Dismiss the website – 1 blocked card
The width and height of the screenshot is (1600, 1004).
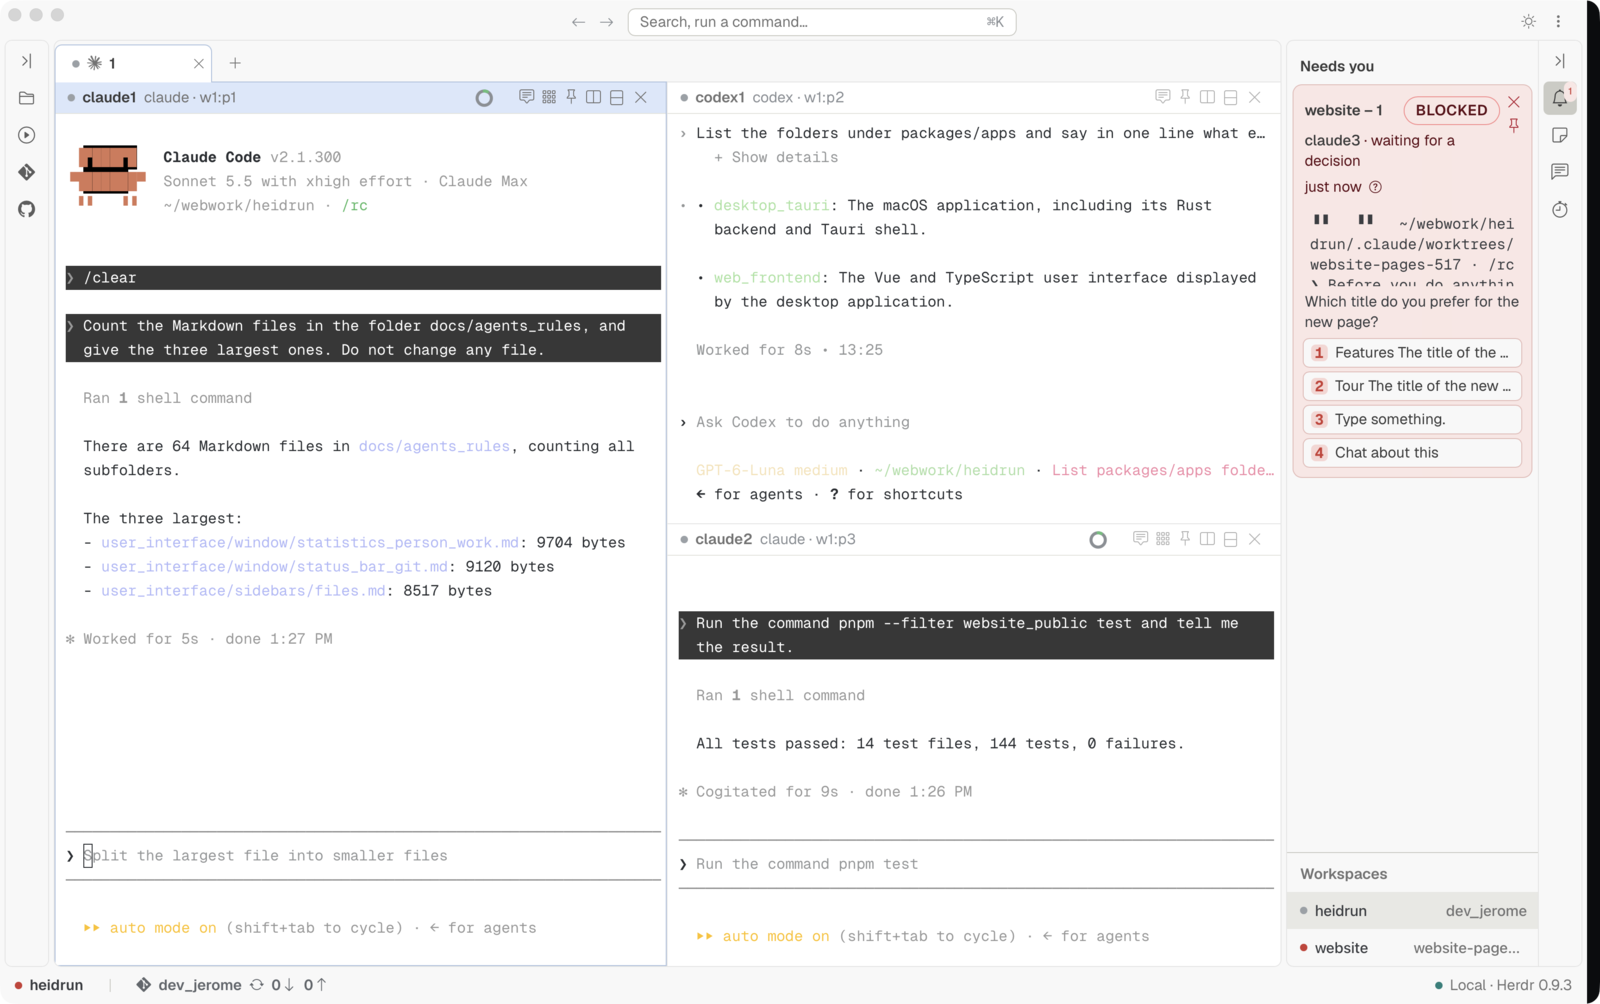pyautogui.click(x=1514, y=102)
